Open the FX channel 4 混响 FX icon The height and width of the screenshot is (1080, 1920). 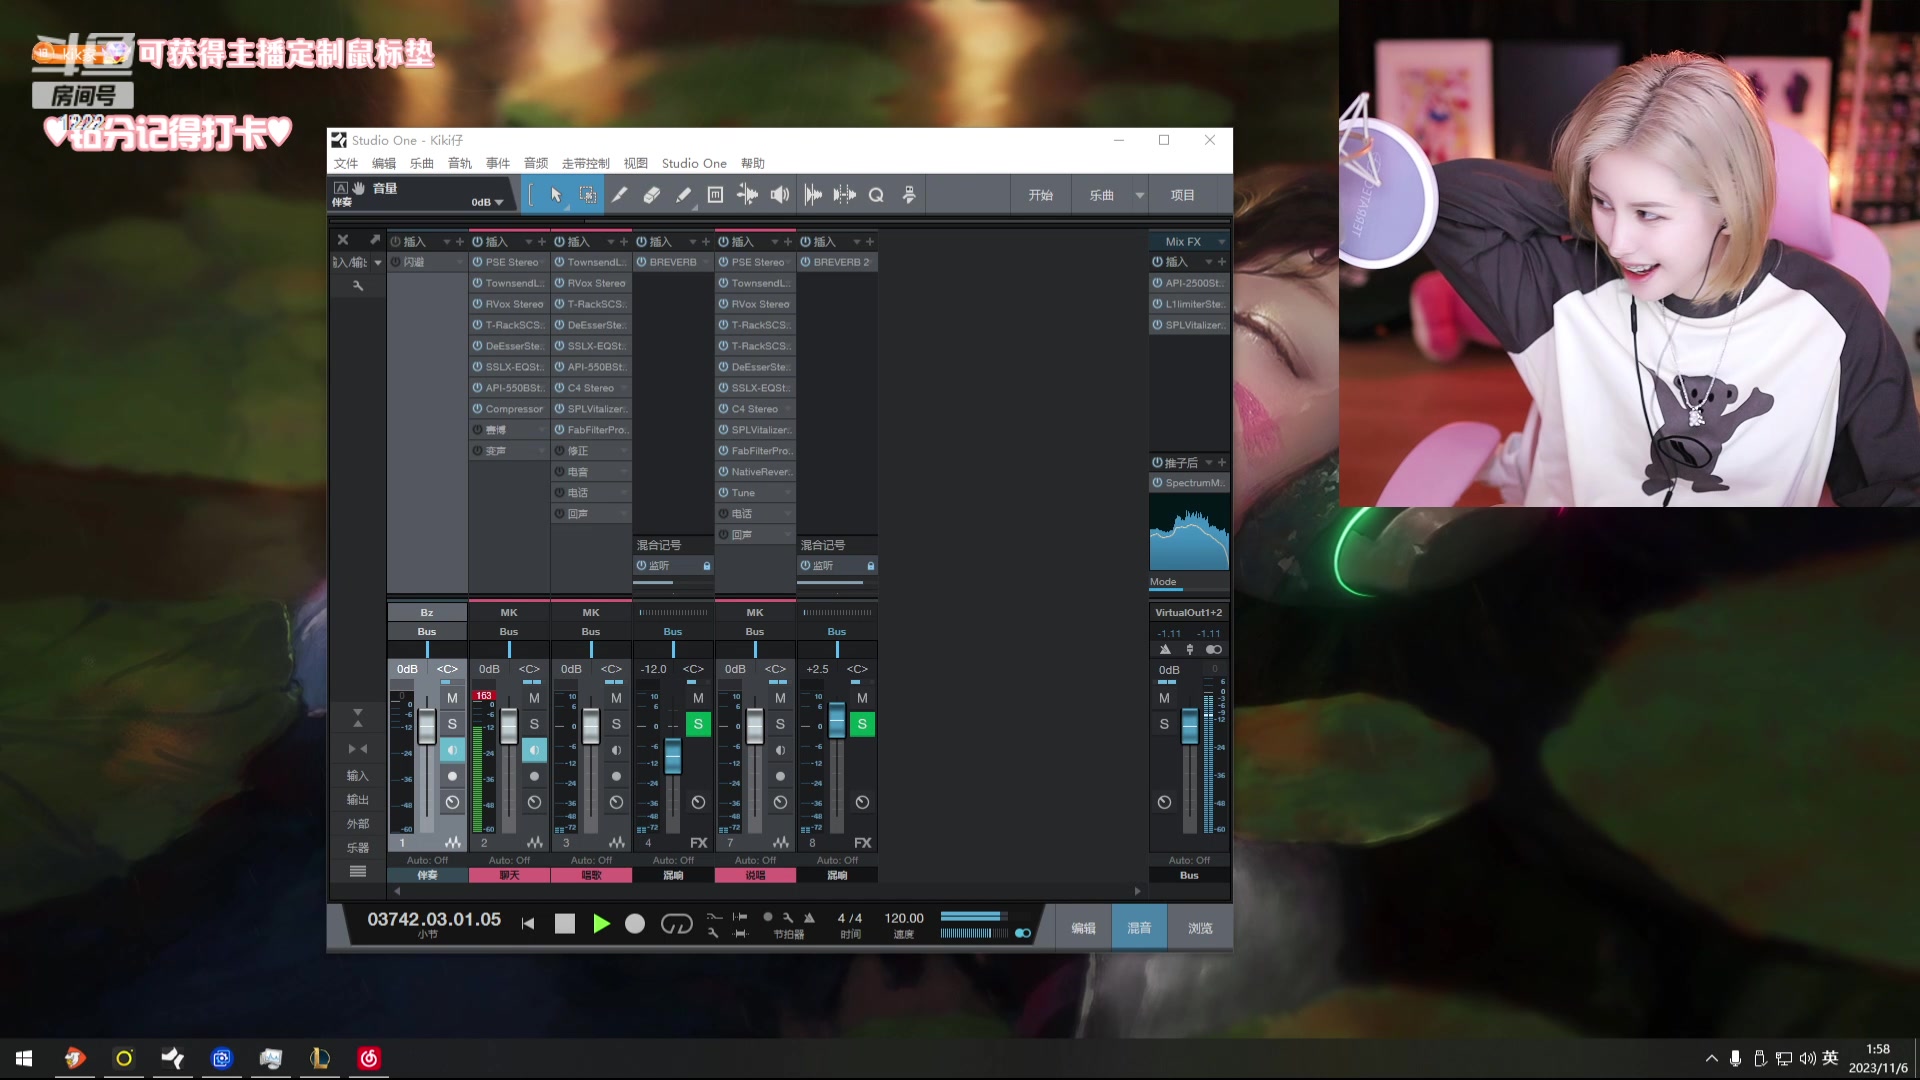[x=698, y=843]
